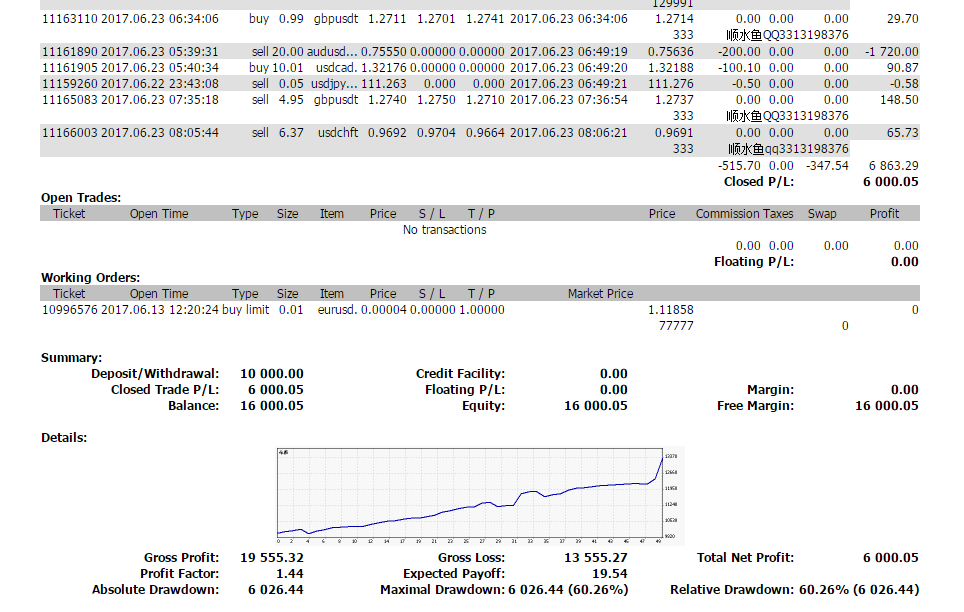Viewport: 964px width, 612px height.
Task: Click the Free Margin label
Action: [x=756, y=406]
